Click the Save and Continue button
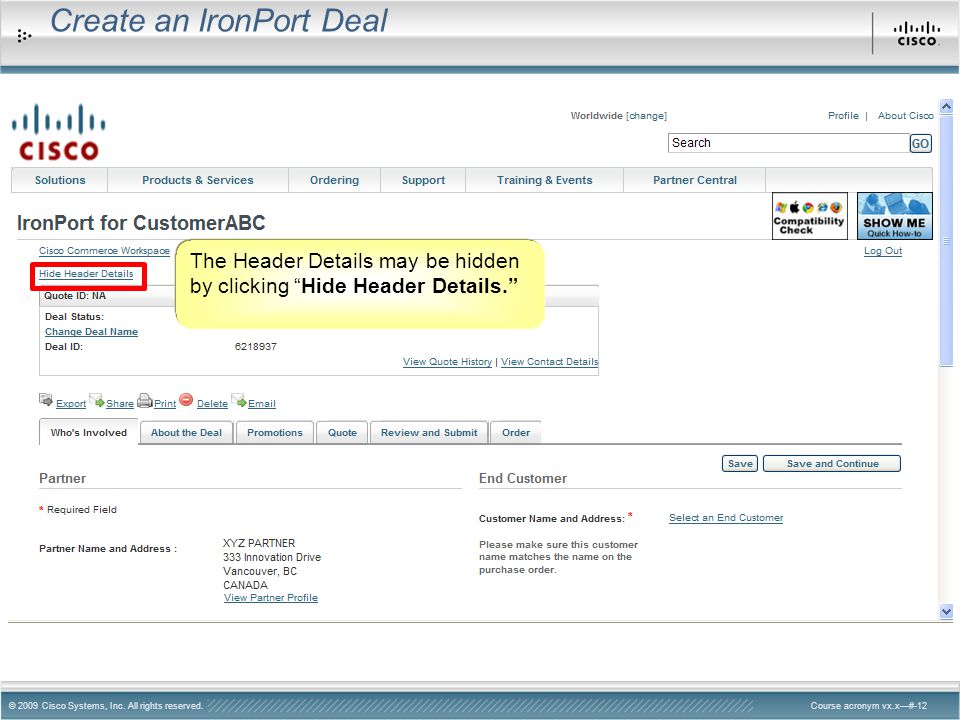Screen dimensions: 960x720 click(833, 463)
